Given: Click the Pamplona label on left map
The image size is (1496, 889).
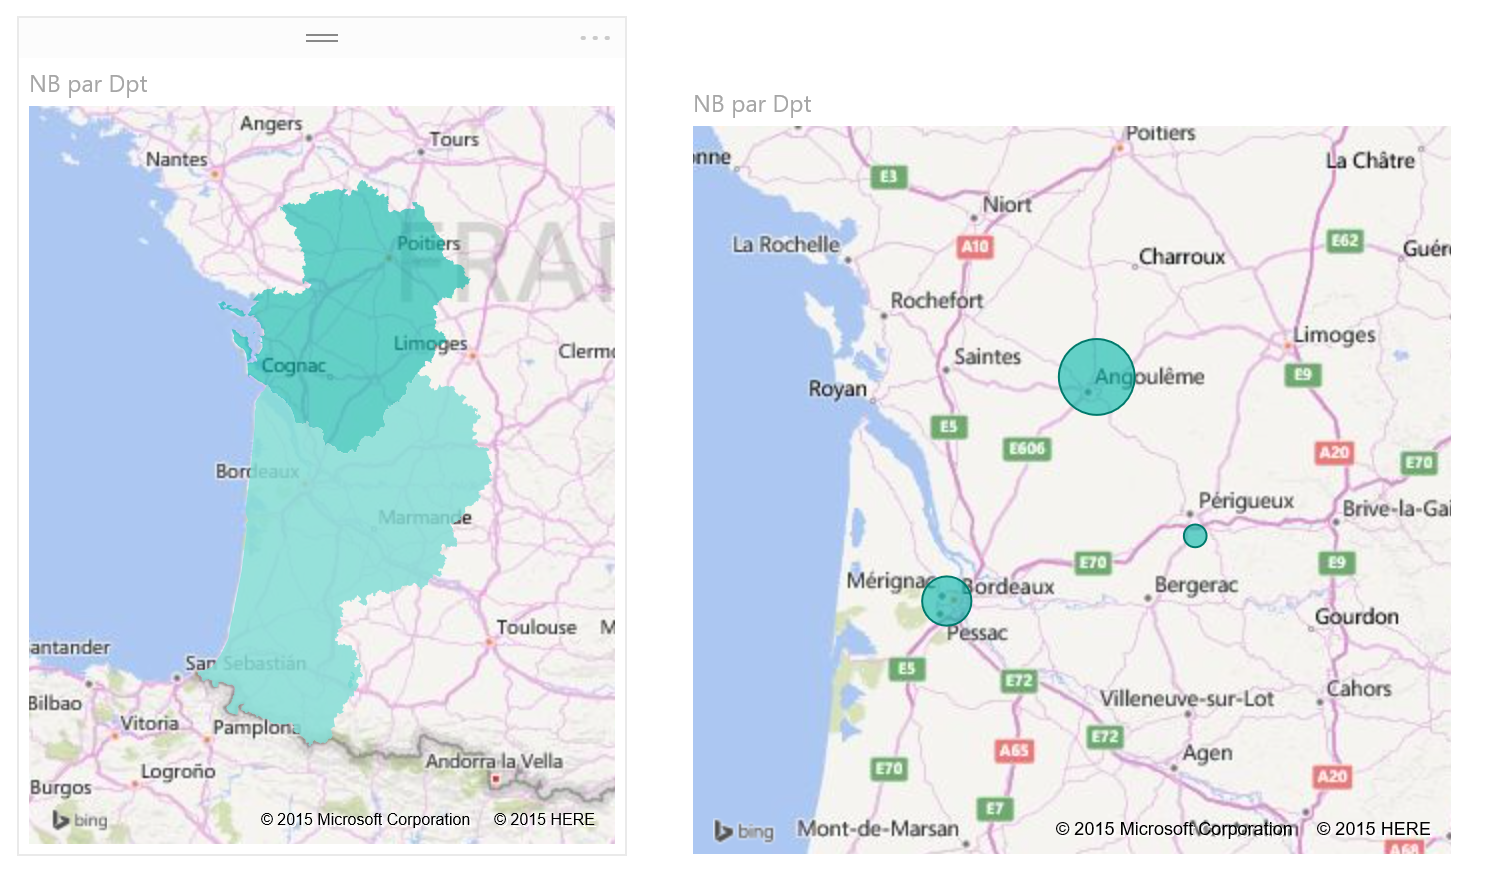Looking at the screenshot, I should tap(256, 727).
